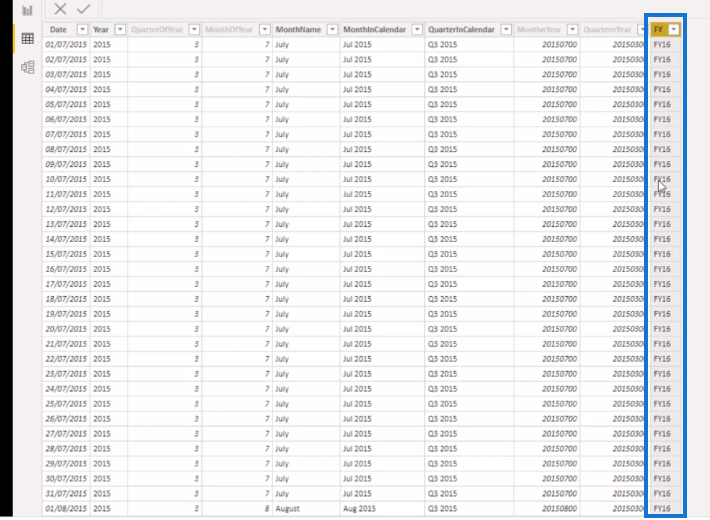Click the date cell 31/07/2015
The width and height of the screenshot is (710, 520).
[66, 493]
